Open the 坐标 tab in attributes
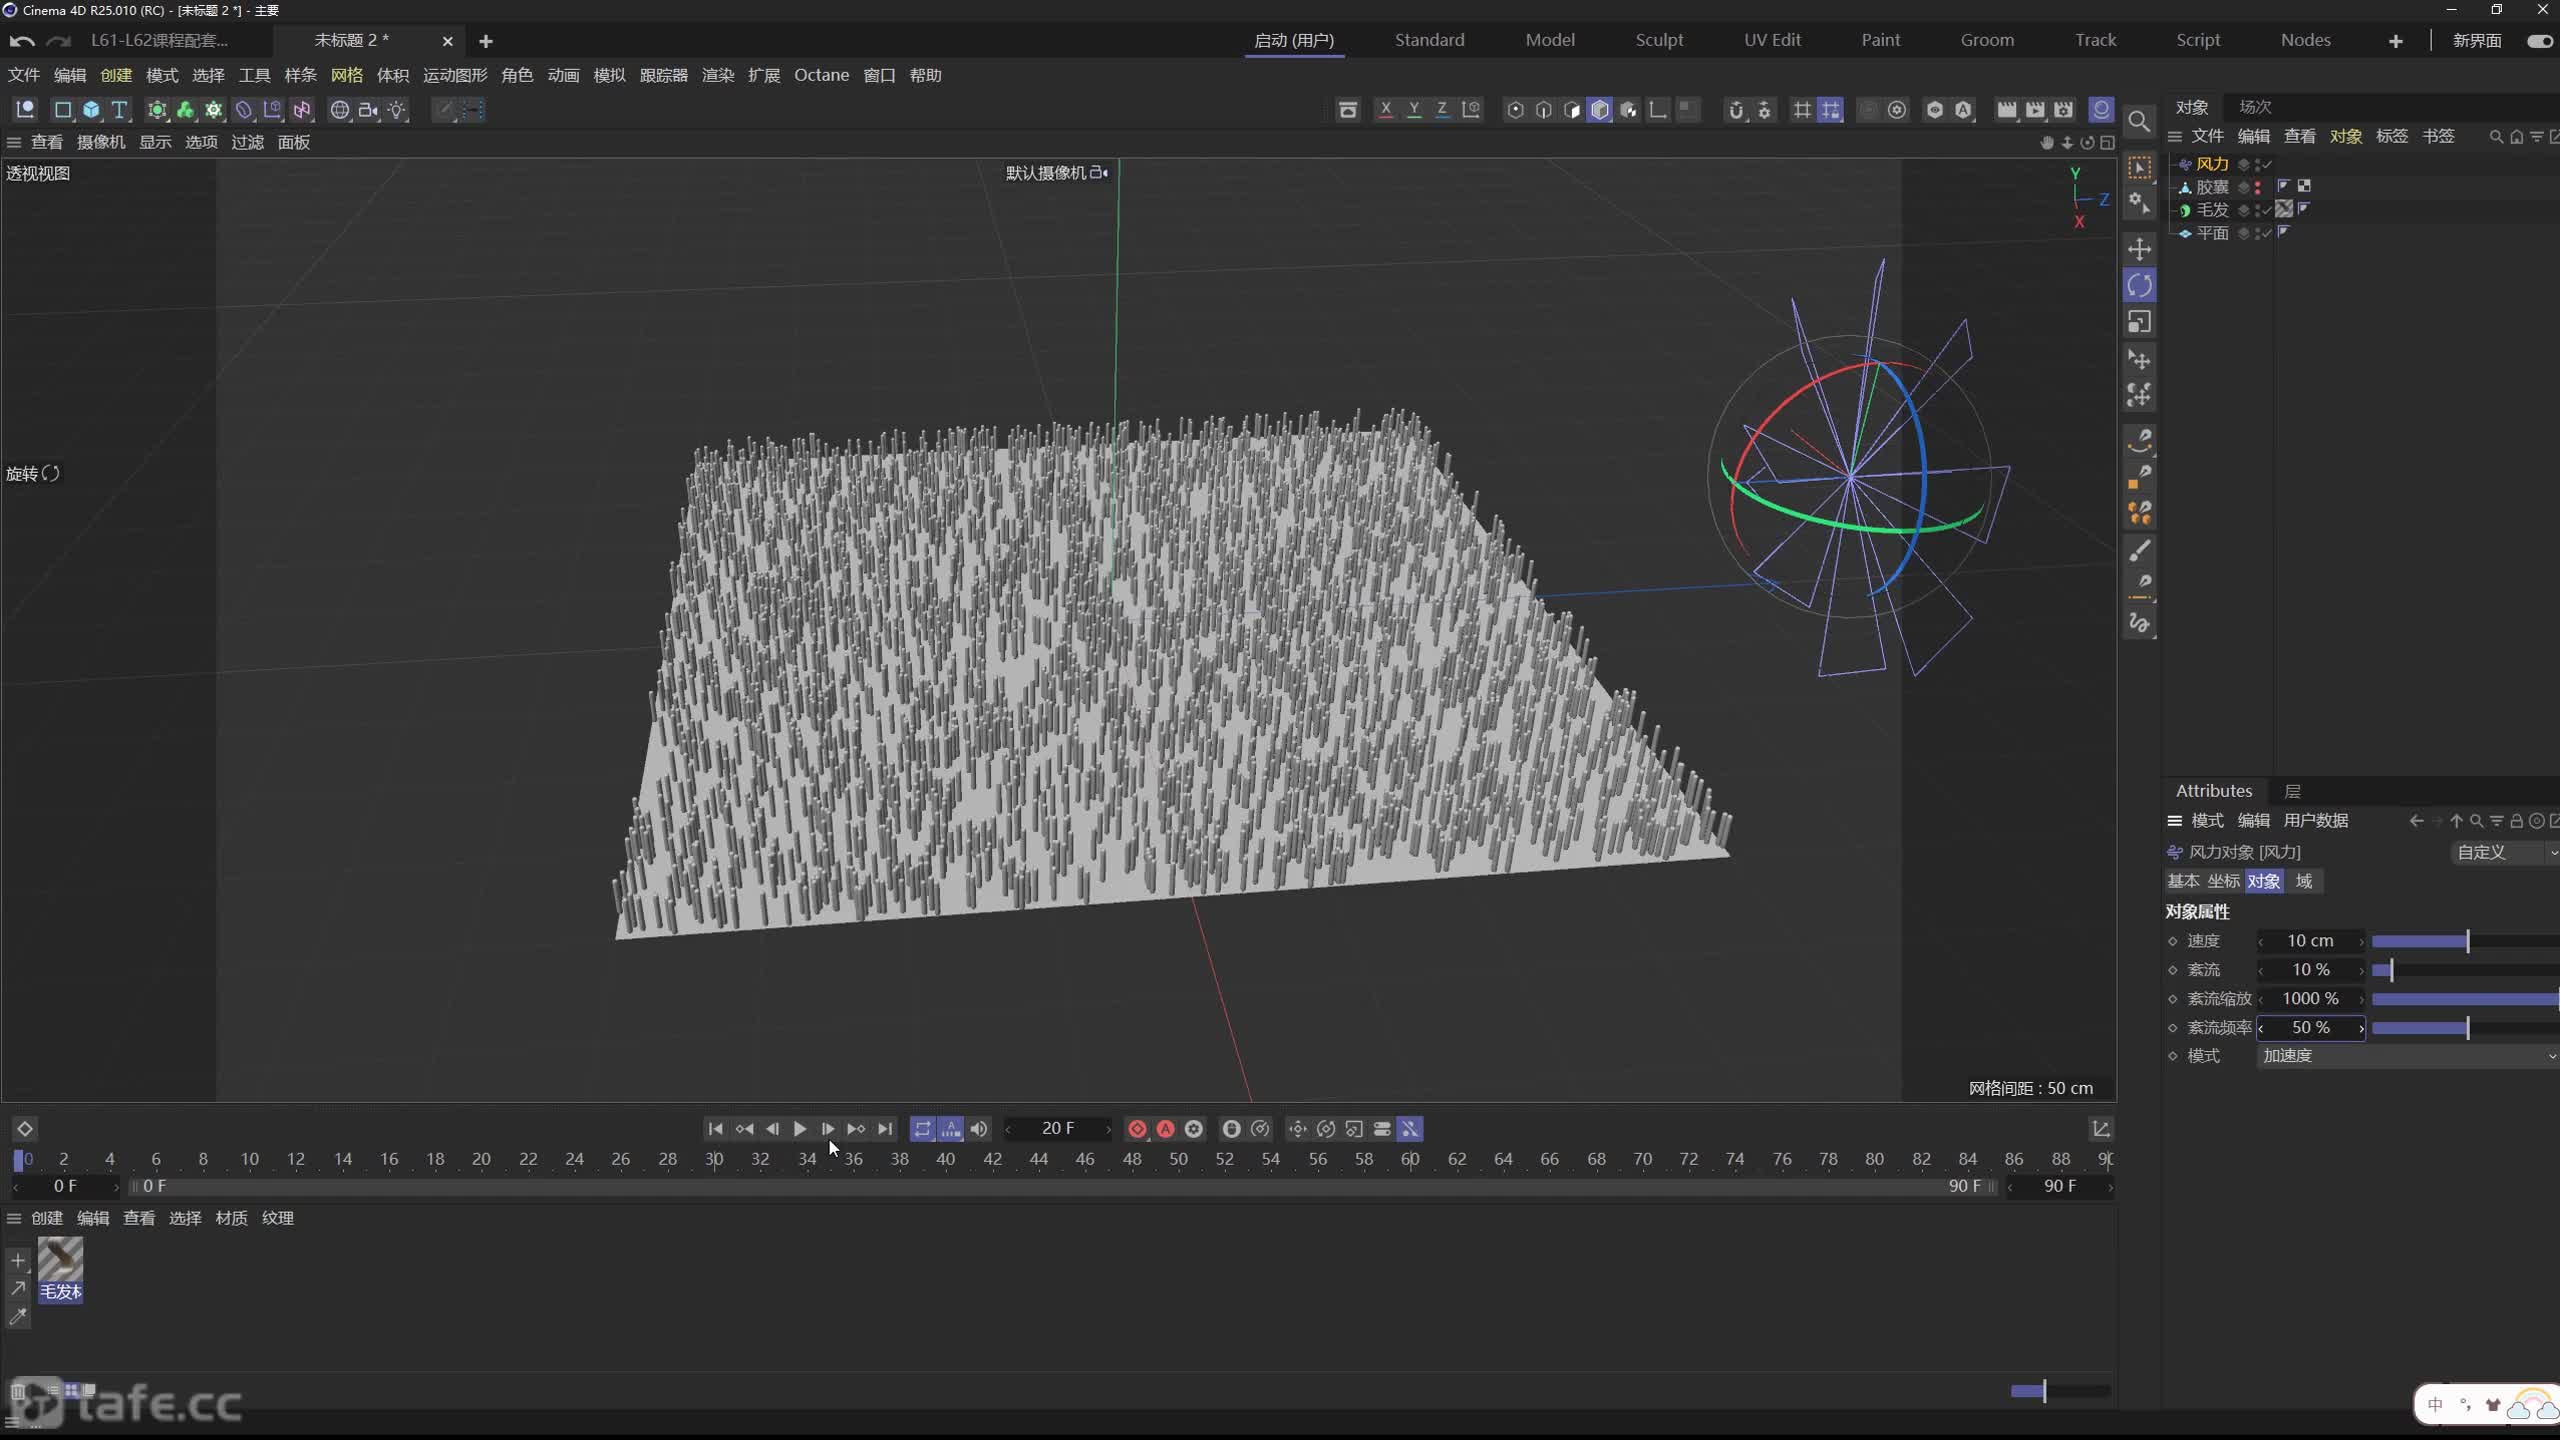2560x1440 pixels. 2223,881
